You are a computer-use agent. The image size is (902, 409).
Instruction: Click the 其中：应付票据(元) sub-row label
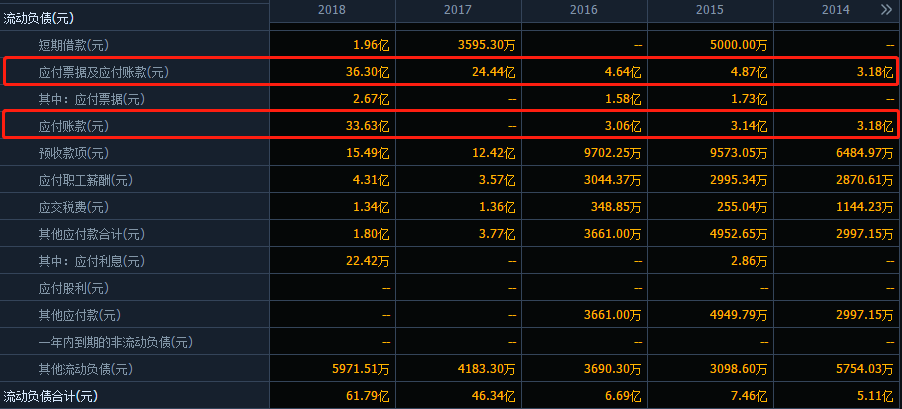(91, 99)
